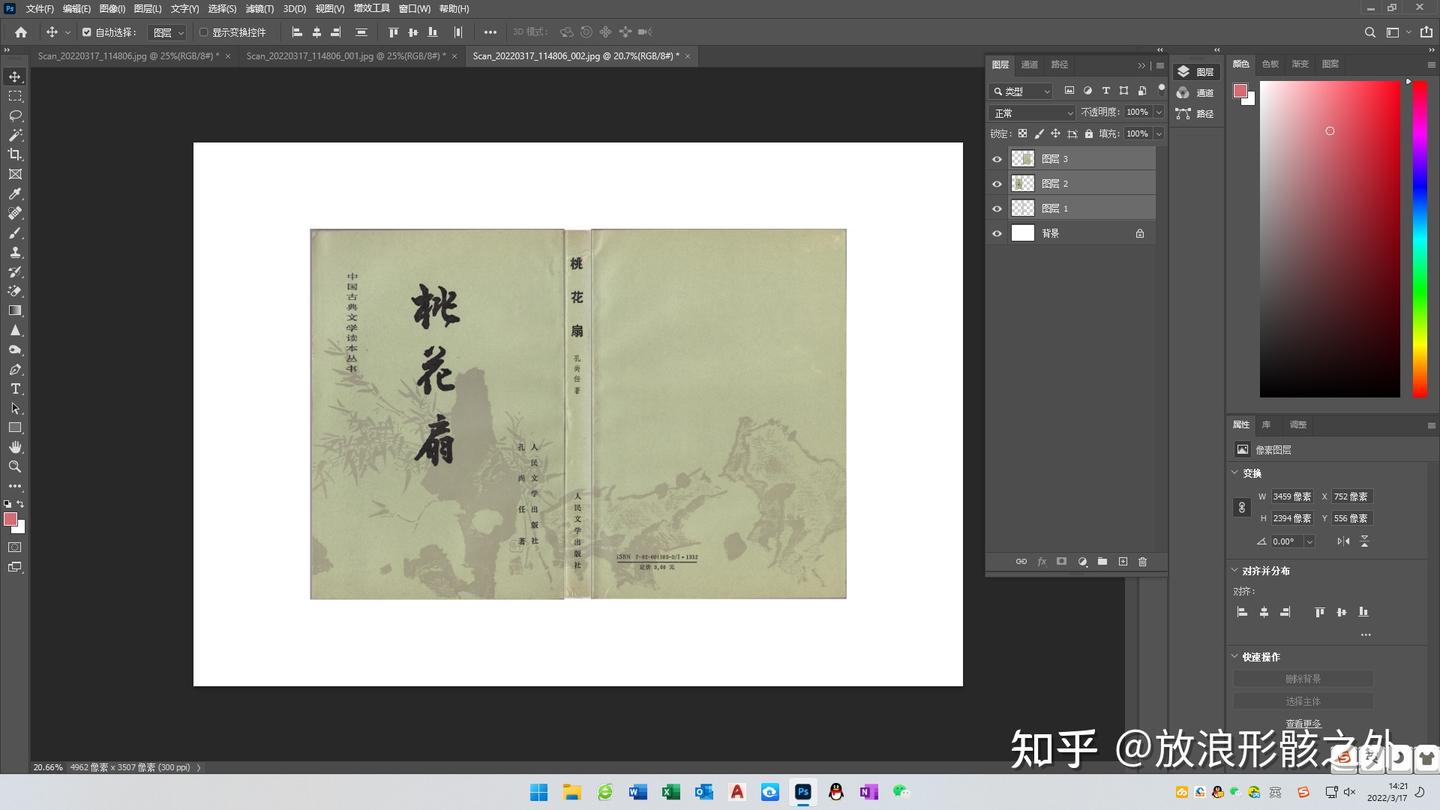This screenshot has height=810, width=1440.
Task: Select the Pen tool
Action: [15, 369]
